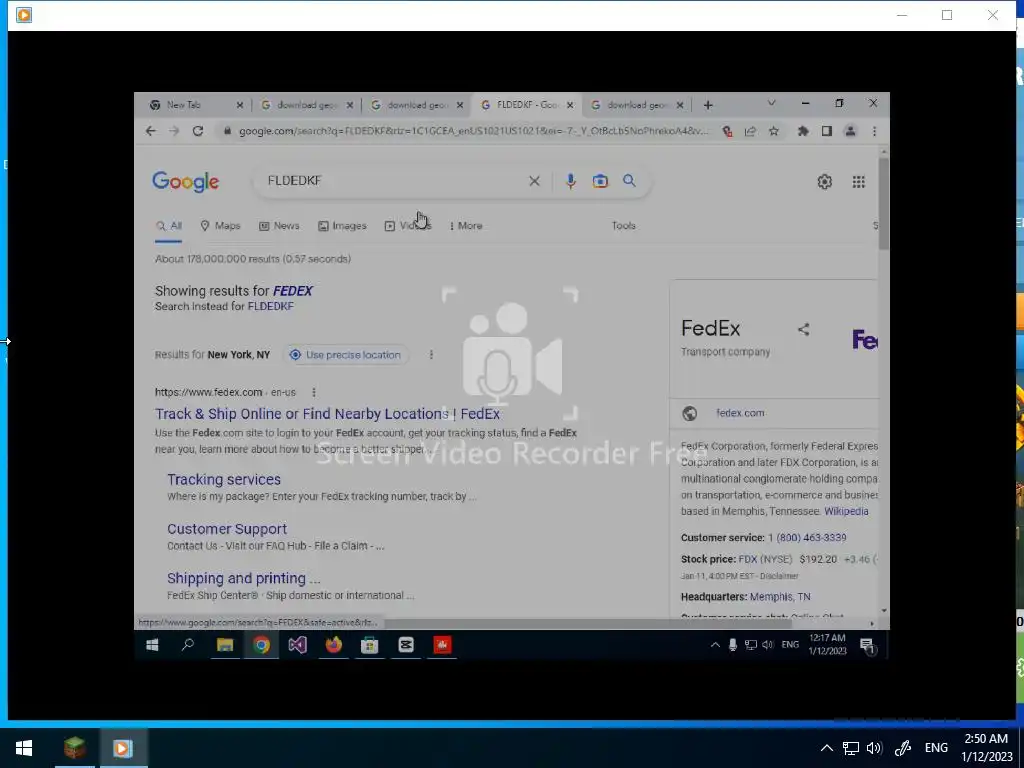Open Chrome three-dot menu
Viewport: 1024px width, 768px height.
point(874,131)
